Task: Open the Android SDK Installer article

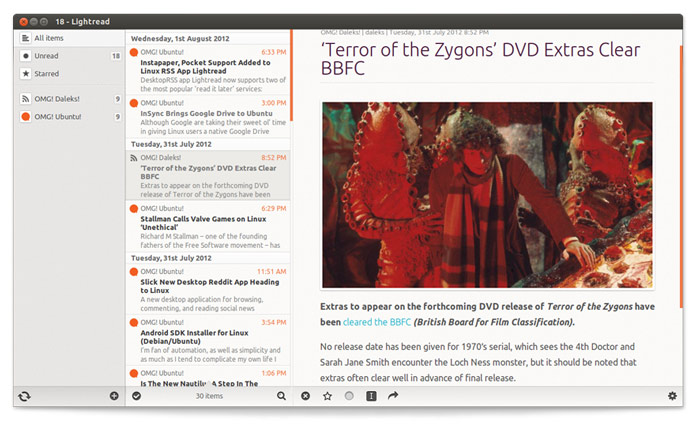Action: coord(207,339)
